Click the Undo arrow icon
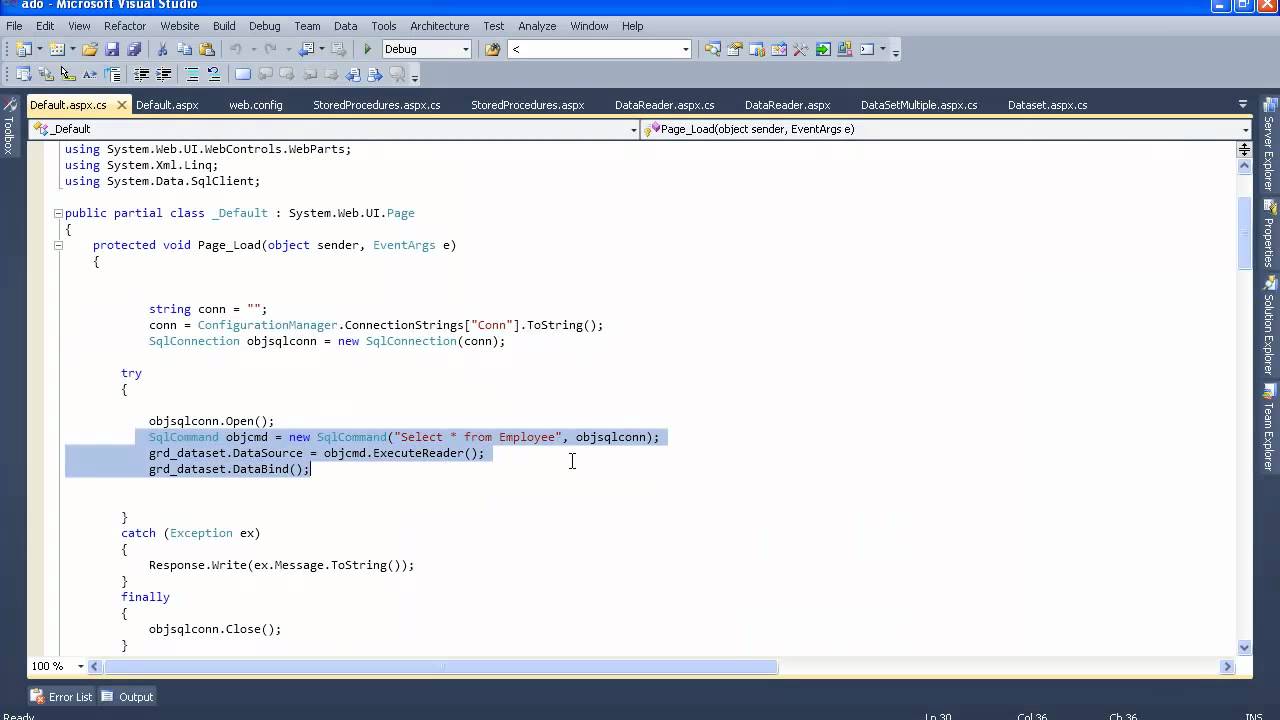This screenshot has width=1280, height=720. point(235,49)
